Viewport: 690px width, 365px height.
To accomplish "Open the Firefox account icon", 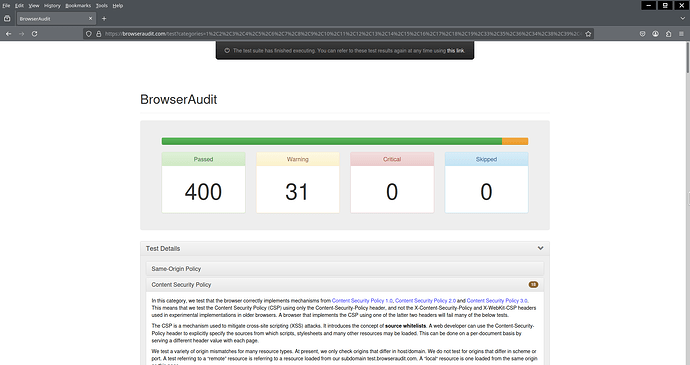I will pyautogui.click(x=655, y=34).
